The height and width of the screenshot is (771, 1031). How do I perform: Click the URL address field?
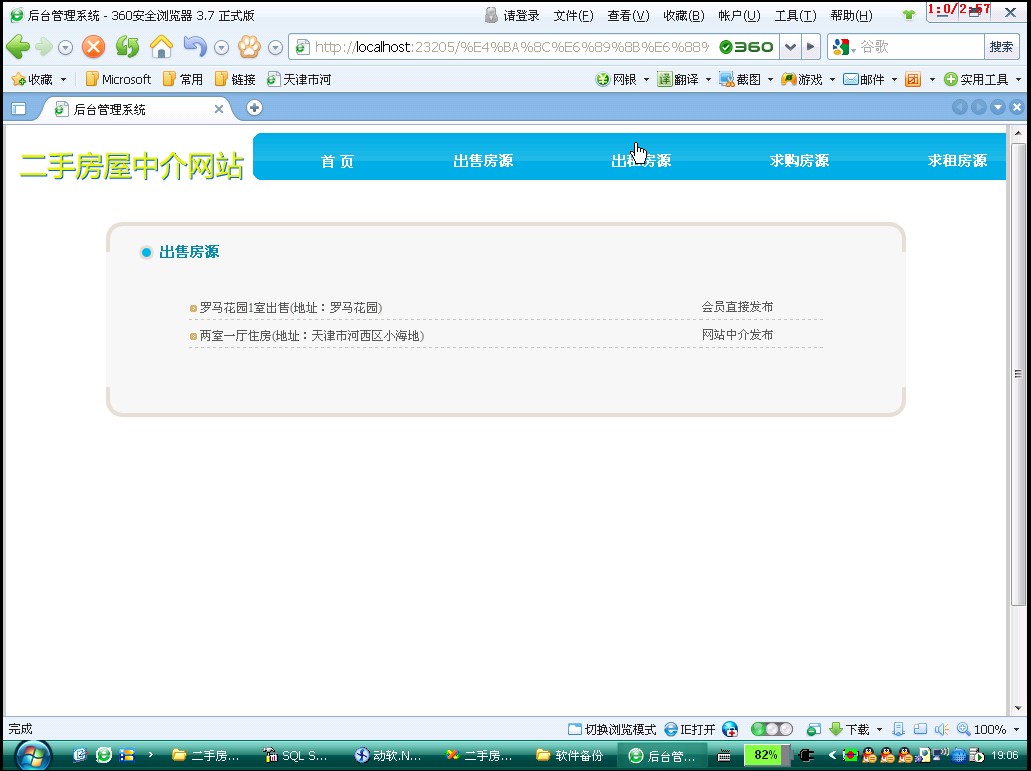point(511,47)
